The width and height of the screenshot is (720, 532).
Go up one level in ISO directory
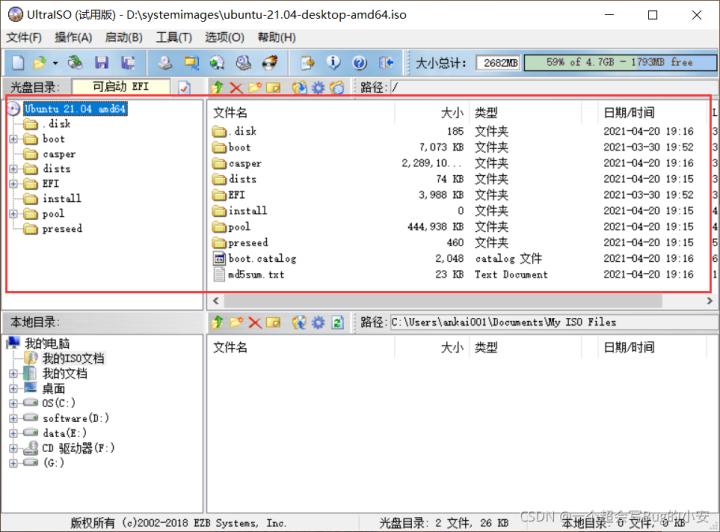click(218, 88)
